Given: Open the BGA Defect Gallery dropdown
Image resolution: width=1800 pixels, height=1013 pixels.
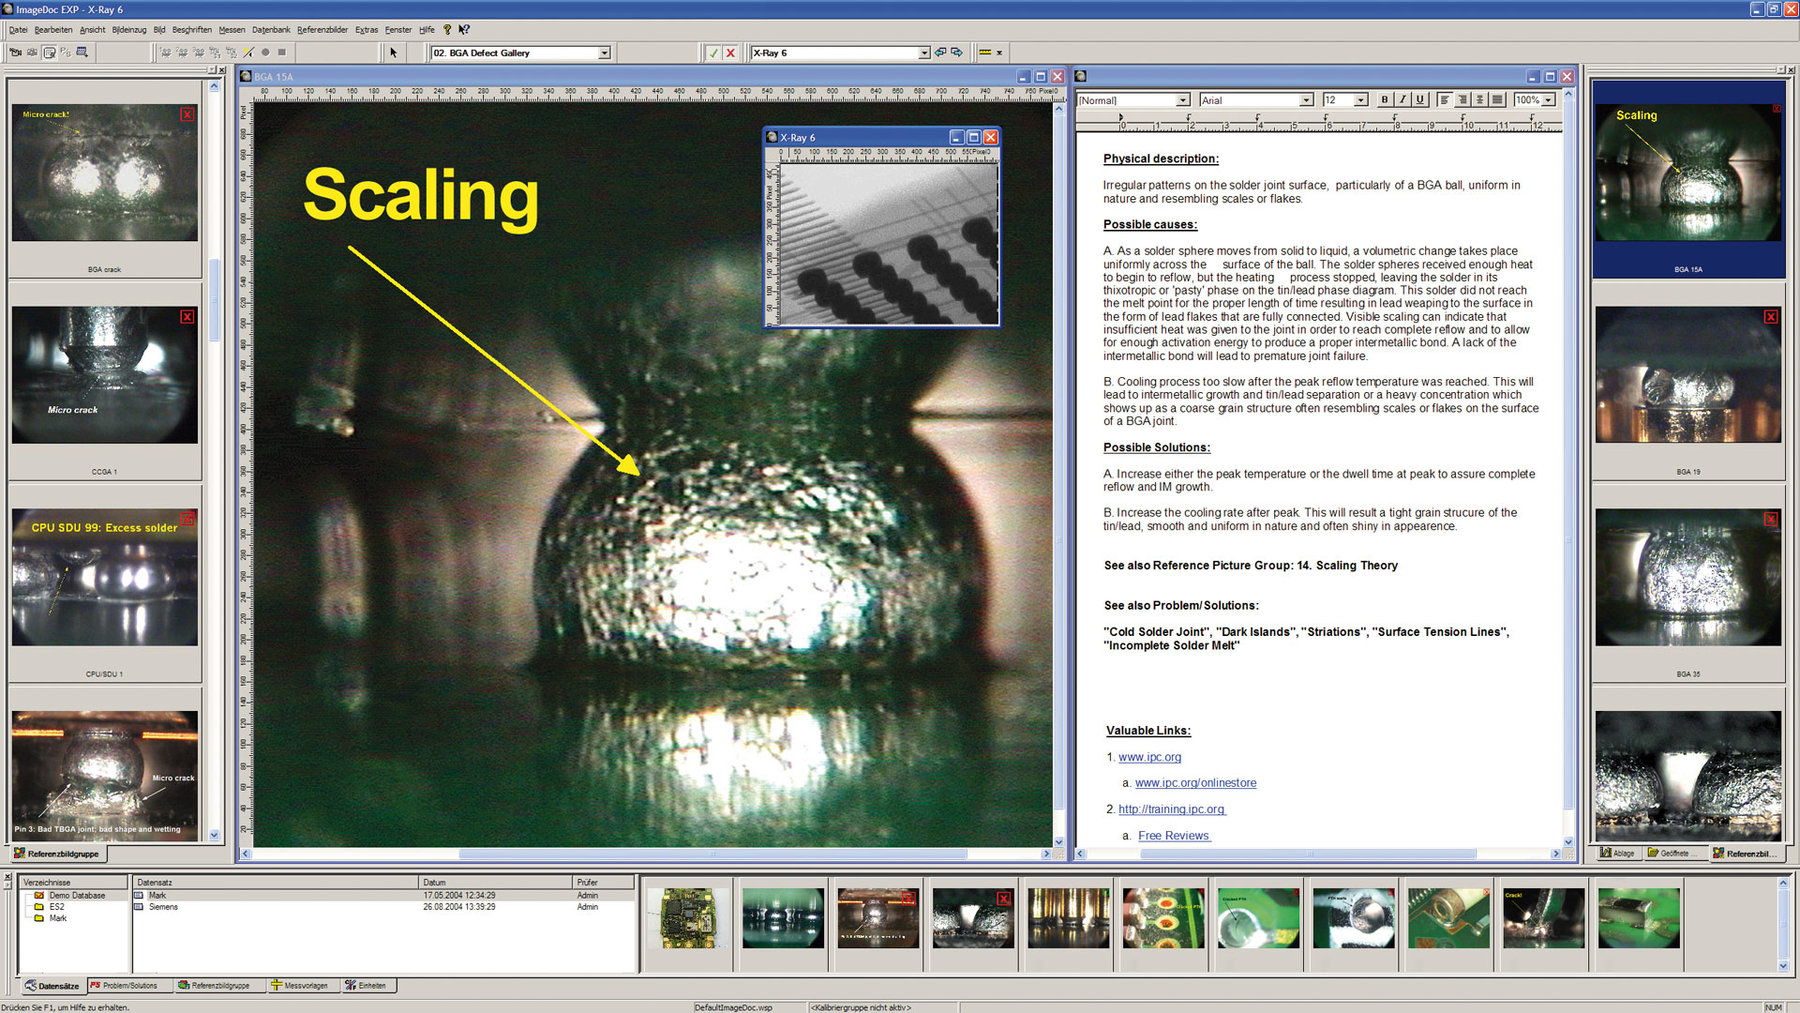Looking at the screenshot, I should pyautogui.click(x=604, y=53).
